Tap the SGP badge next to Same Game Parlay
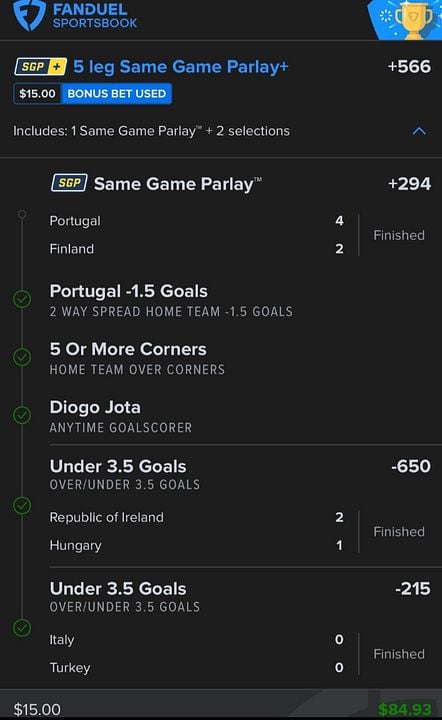Viewport: 442px width, 720px height. pyautogui.click(x=69, y=183)
